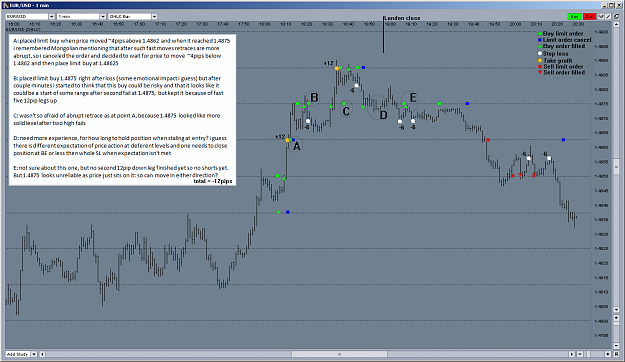Click the 16:00 time axis label
The image size is (625, 362).
point(14,24)
